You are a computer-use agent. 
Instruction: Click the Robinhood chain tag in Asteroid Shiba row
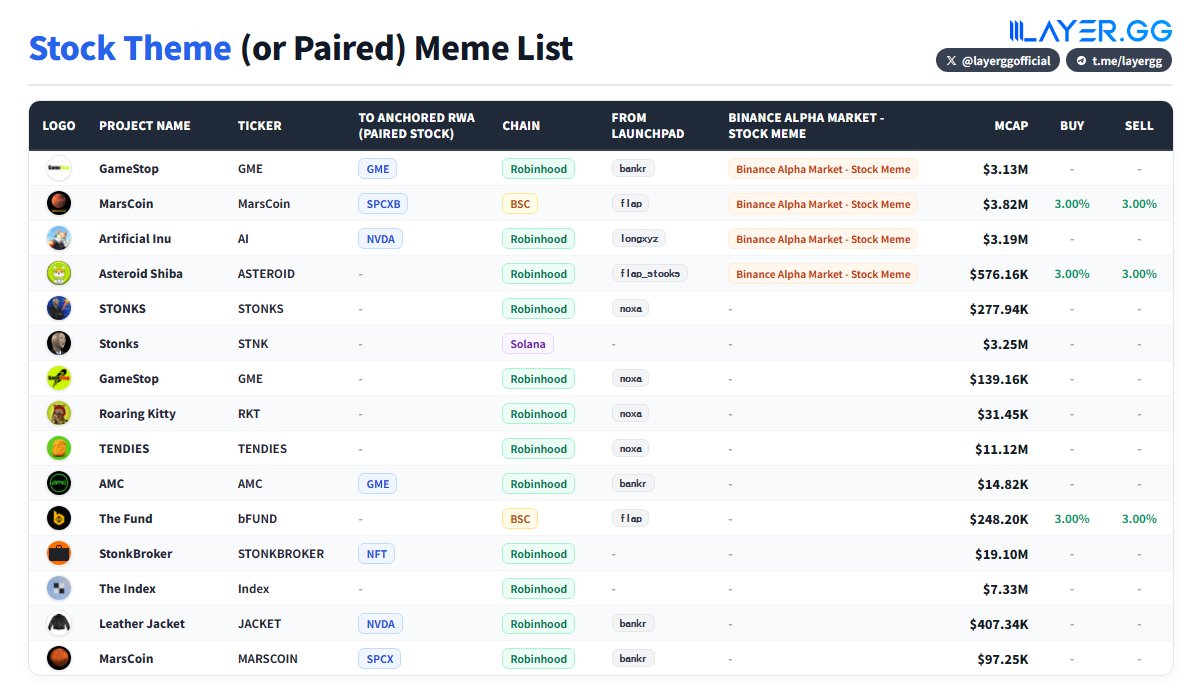click(538, 274)
